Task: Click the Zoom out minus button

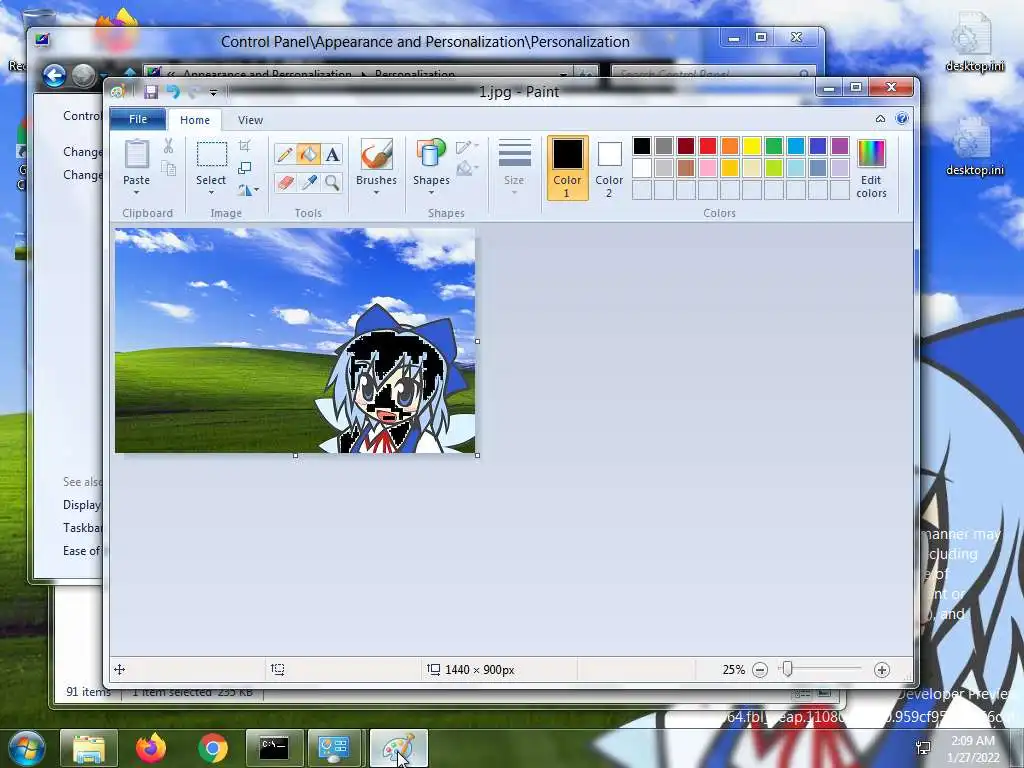Action: click(x=760, y=669)
